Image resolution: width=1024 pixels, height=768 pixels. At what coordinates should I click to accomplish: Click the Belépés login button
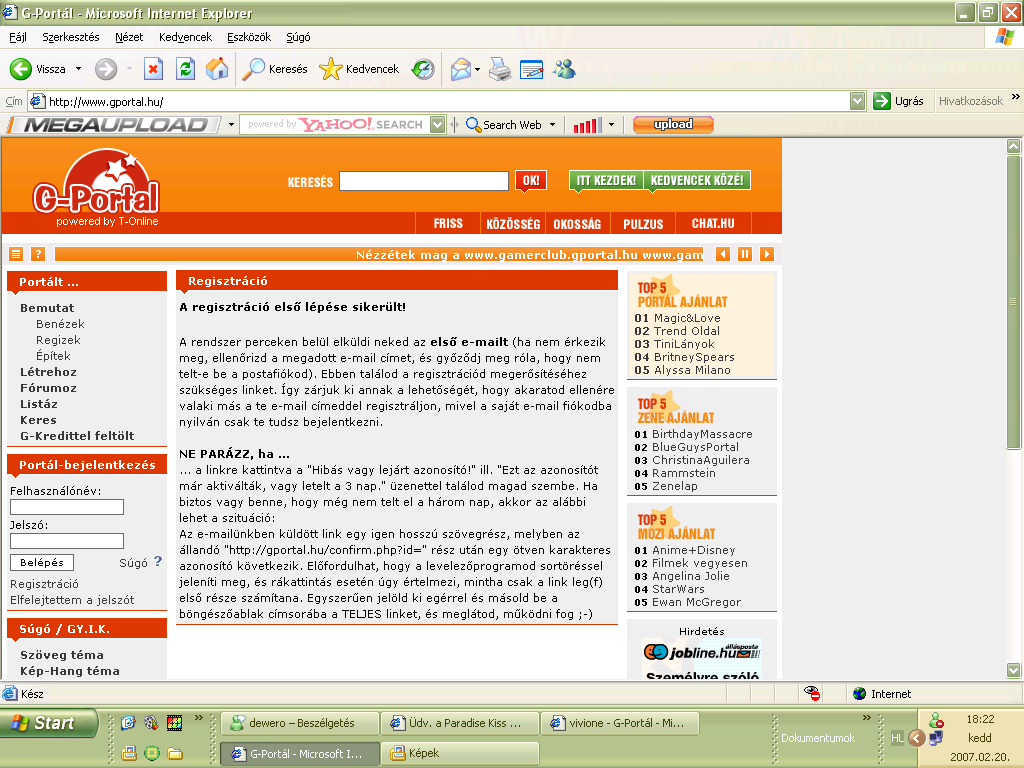click(42, 562)
